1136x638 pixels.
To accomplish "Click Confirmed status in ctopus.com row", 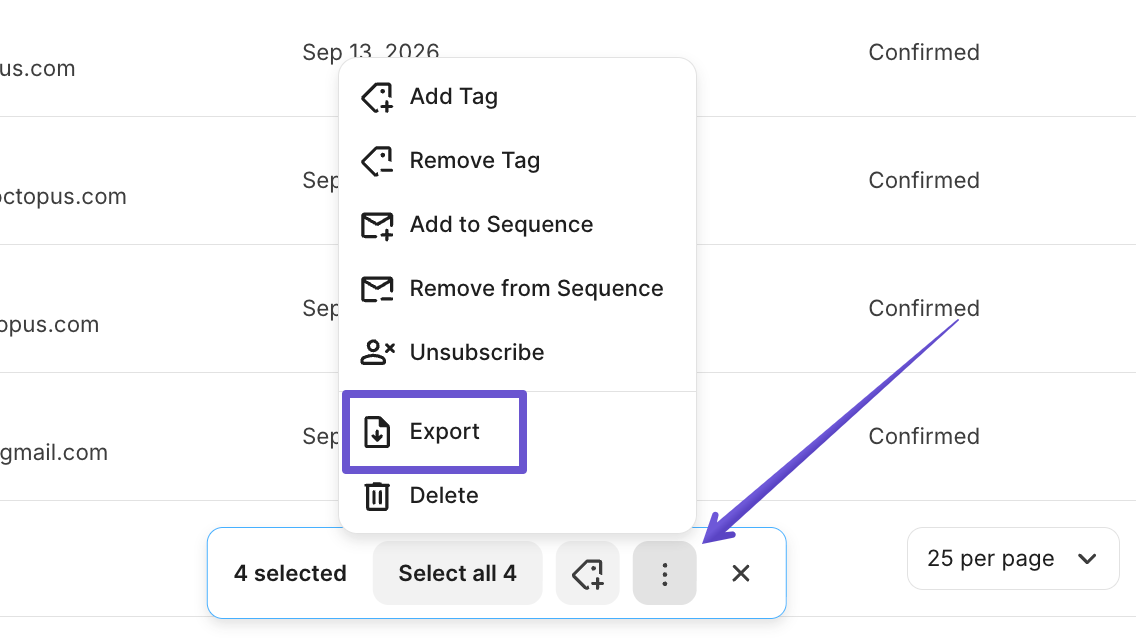I will [x=924, y=180].
